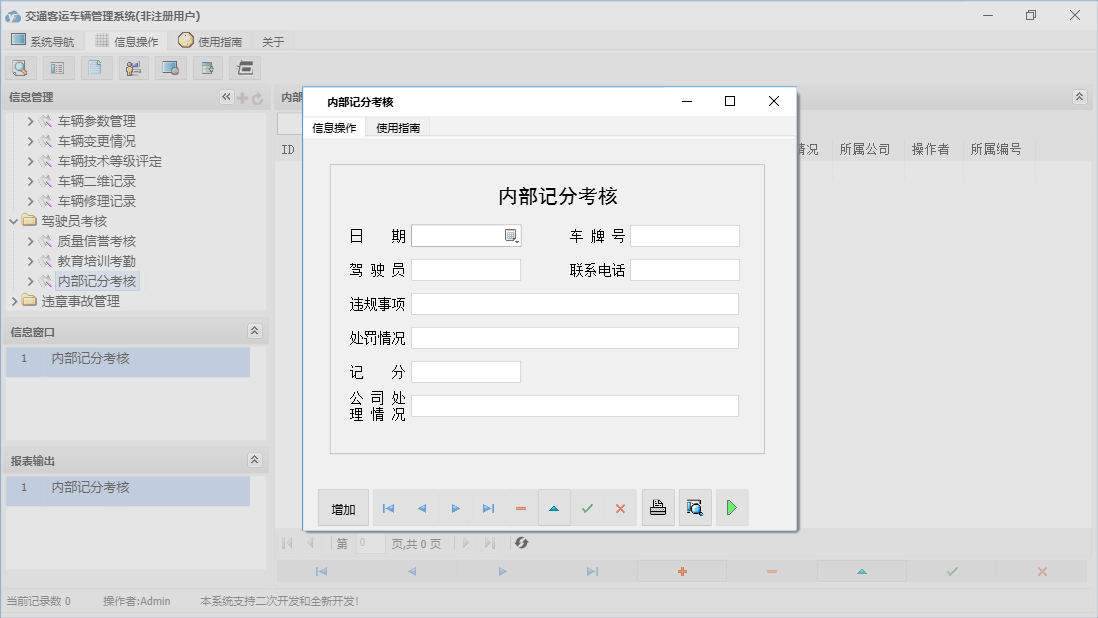Expand the 违章事故管理 folder

(x=15, y=300)
